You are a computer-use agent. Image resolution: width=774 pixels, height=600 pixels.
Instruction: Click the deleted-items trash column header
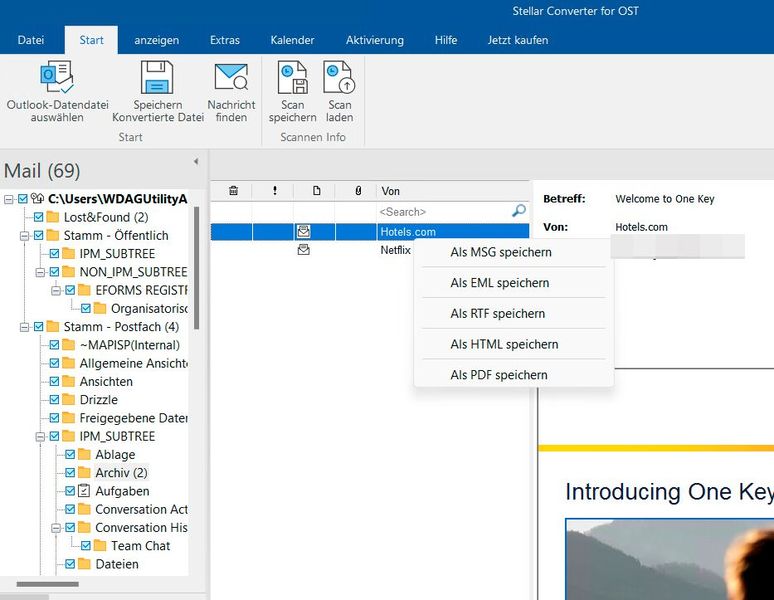[x=233, y=191]
